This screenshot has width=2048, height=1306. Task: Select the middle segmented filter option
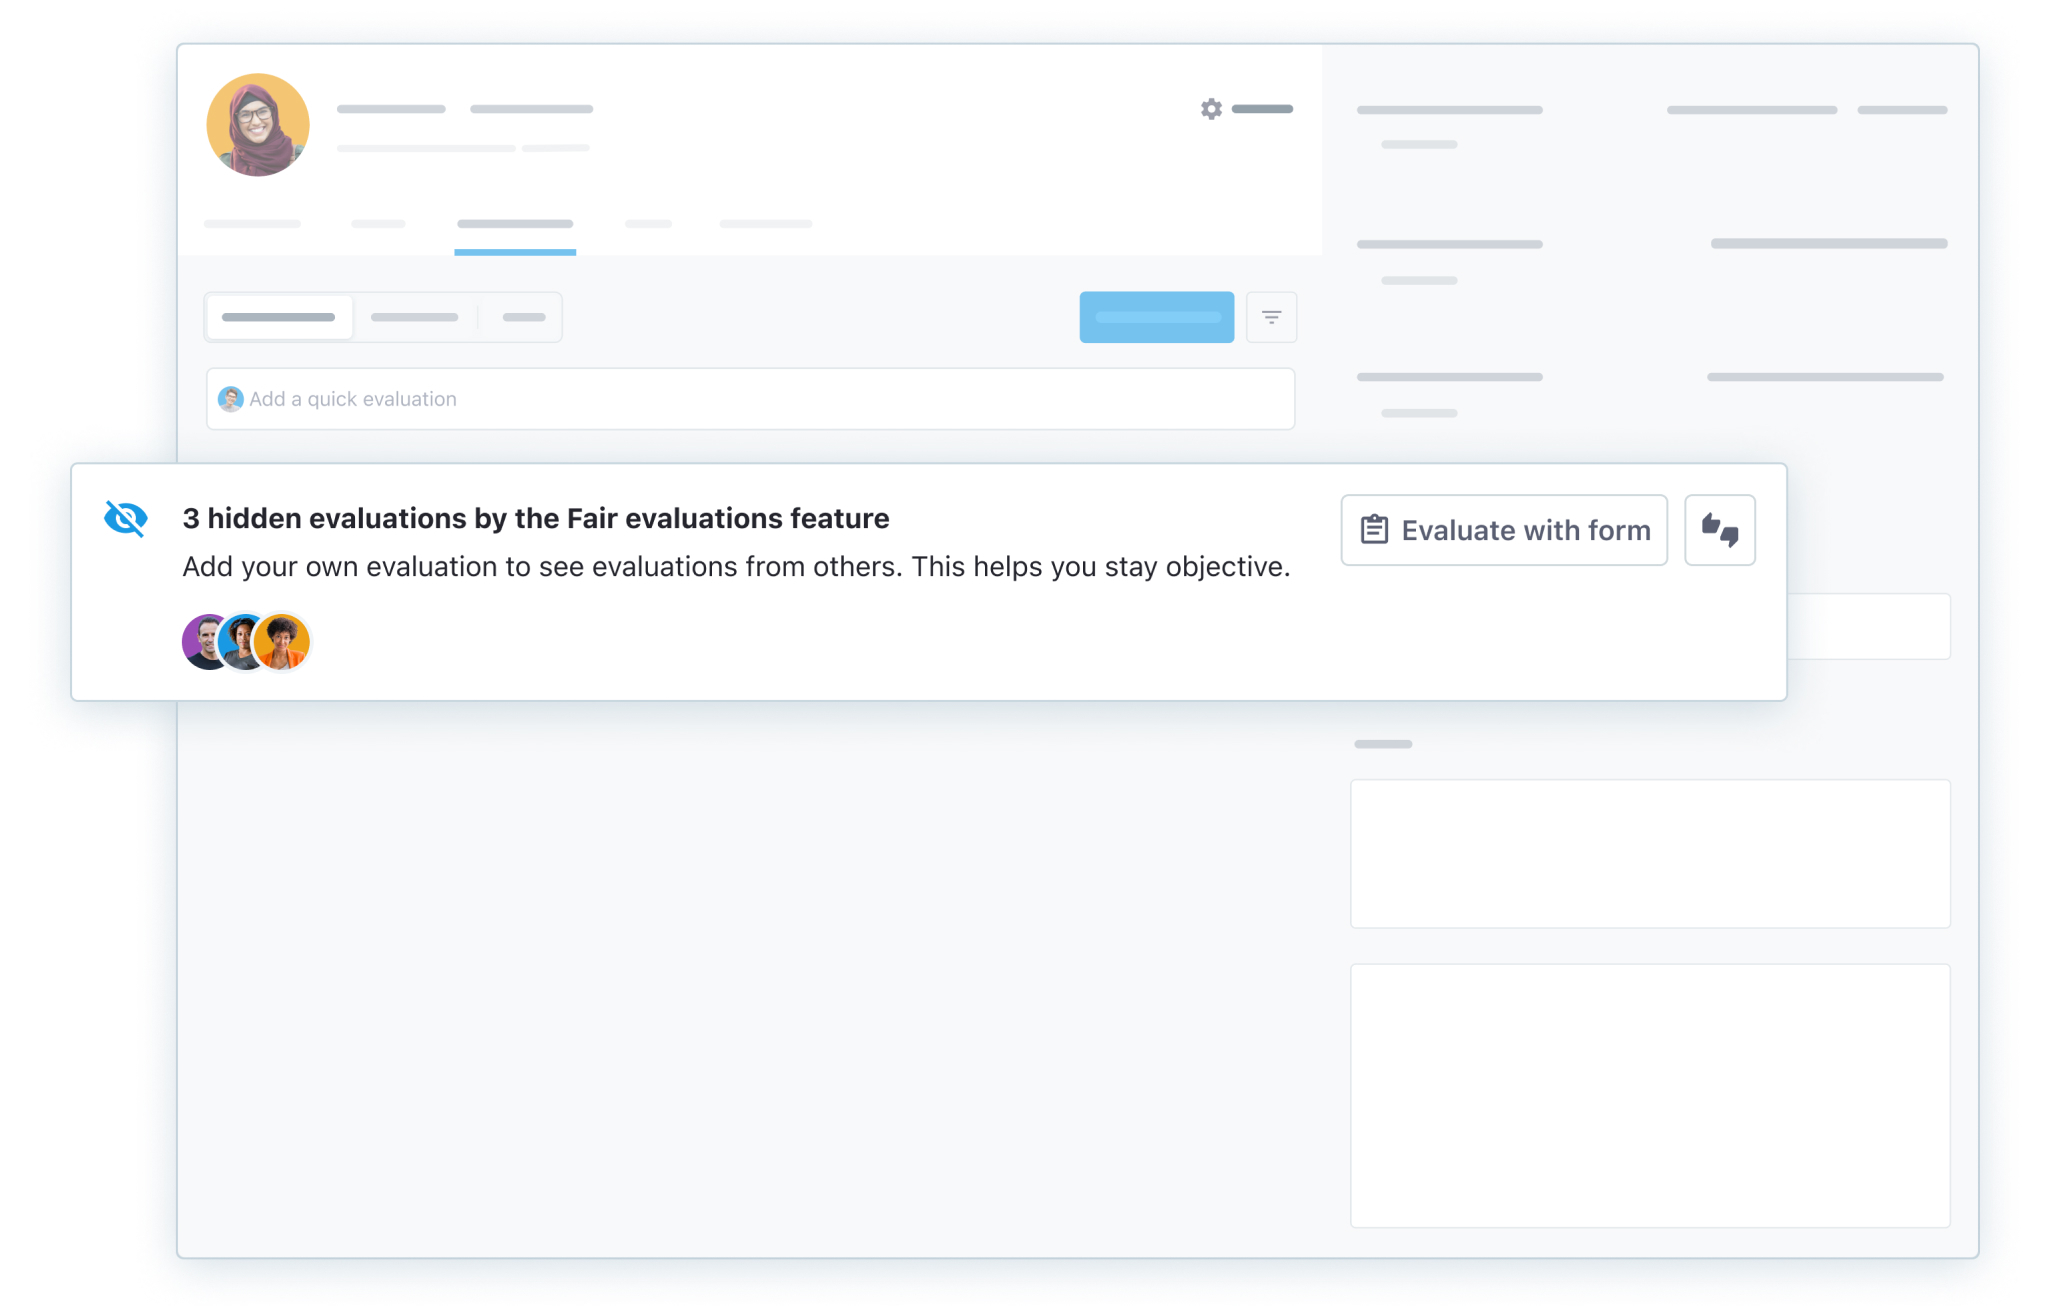click(415, 317)
